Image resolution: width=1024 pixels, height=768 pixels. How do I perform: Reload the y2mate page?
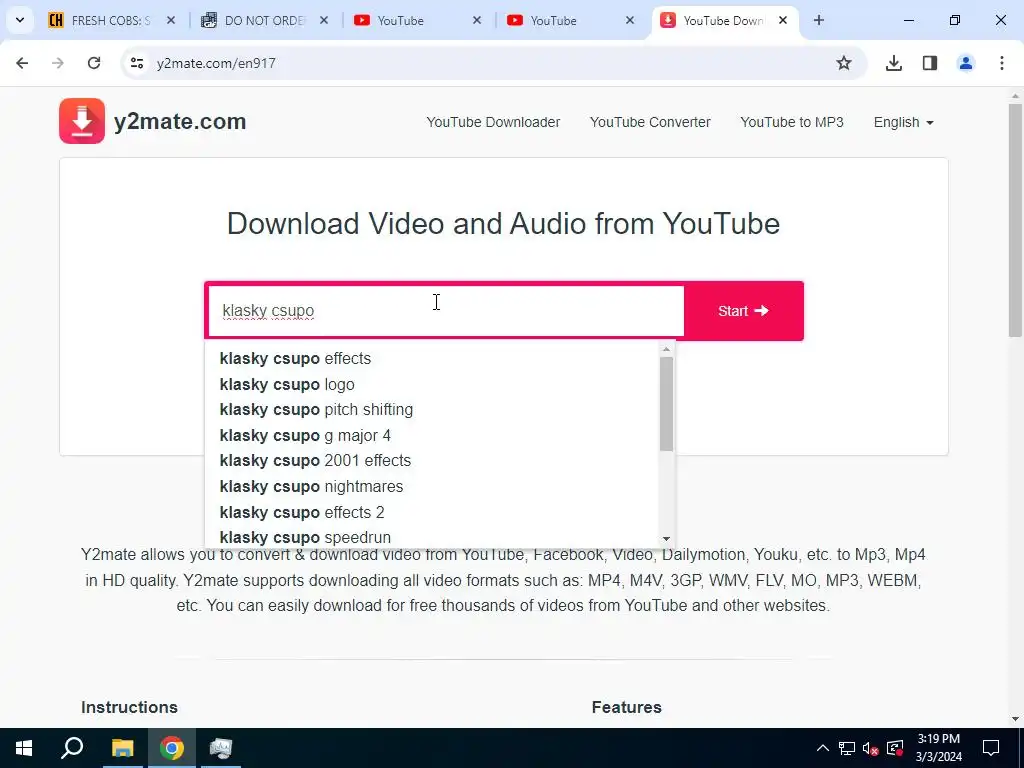click(94, 63)
